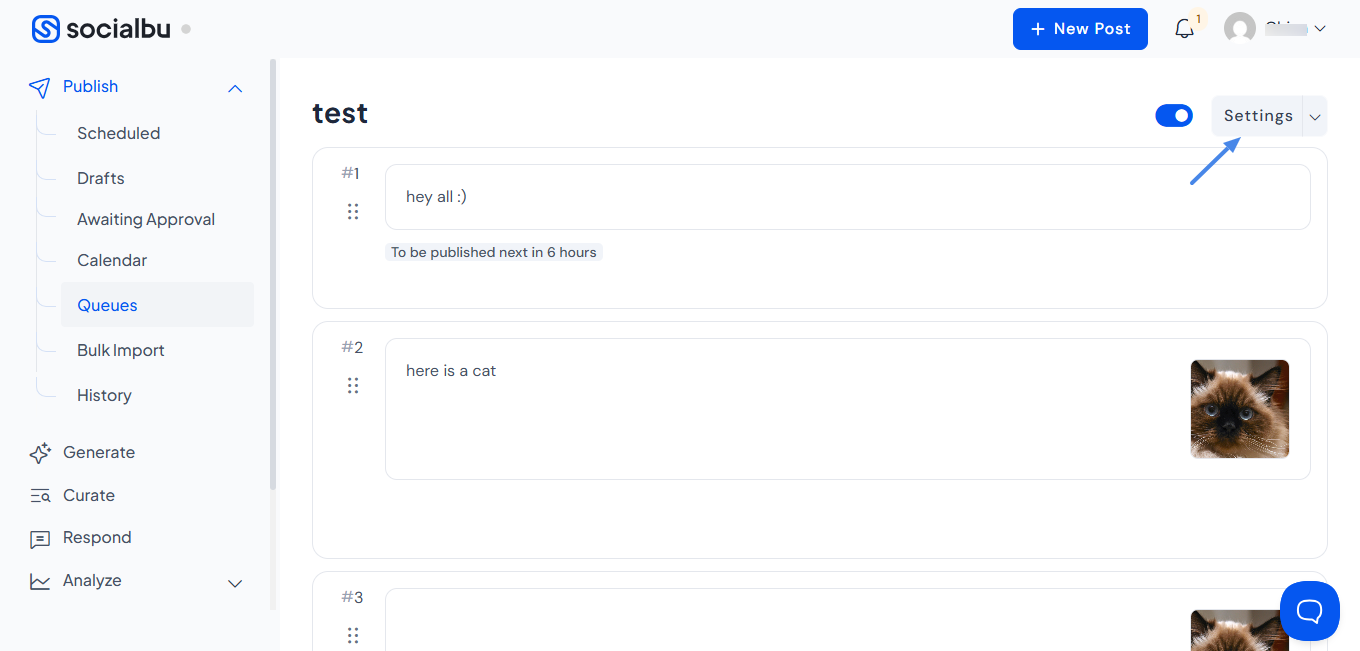This screenshot has height=651, width=1360.
Task: Click the Analyze chart icon
Action: (40, 581)
